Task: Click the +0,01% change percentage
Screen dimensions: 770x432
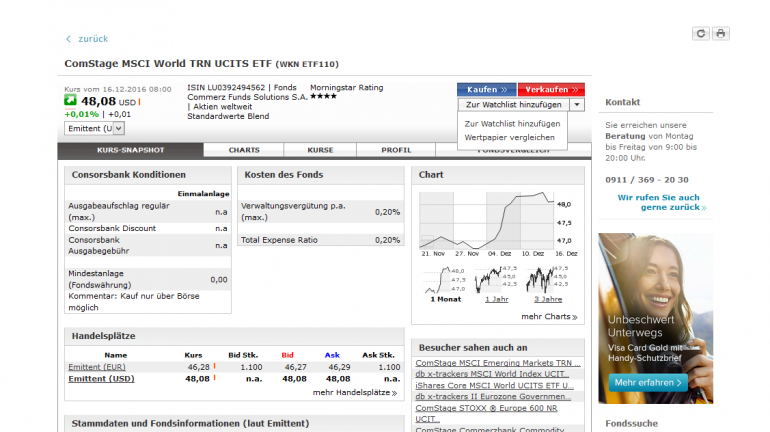Action: [x=82, y=114]
